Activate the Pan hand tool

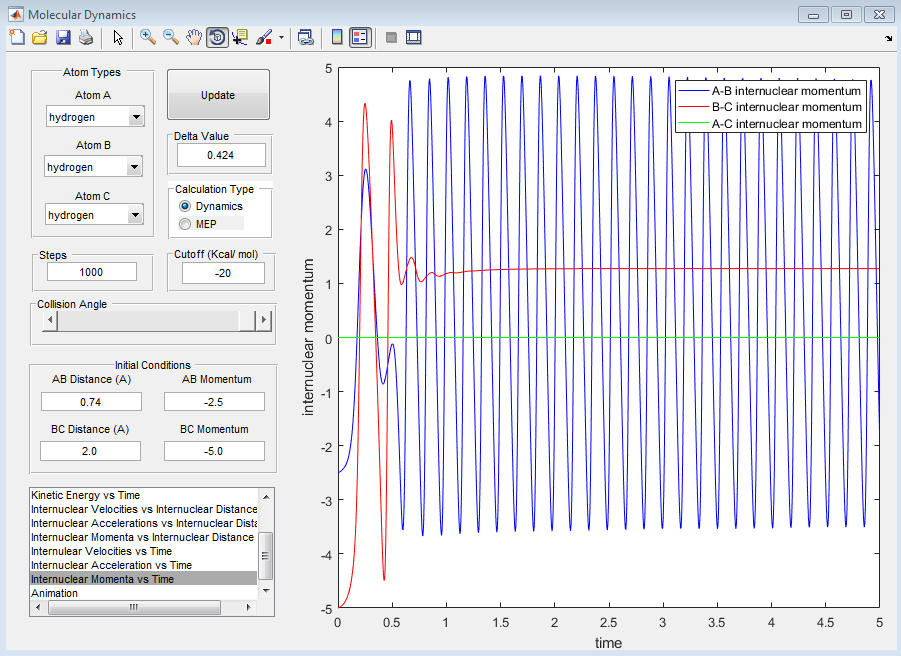[193, 37]
